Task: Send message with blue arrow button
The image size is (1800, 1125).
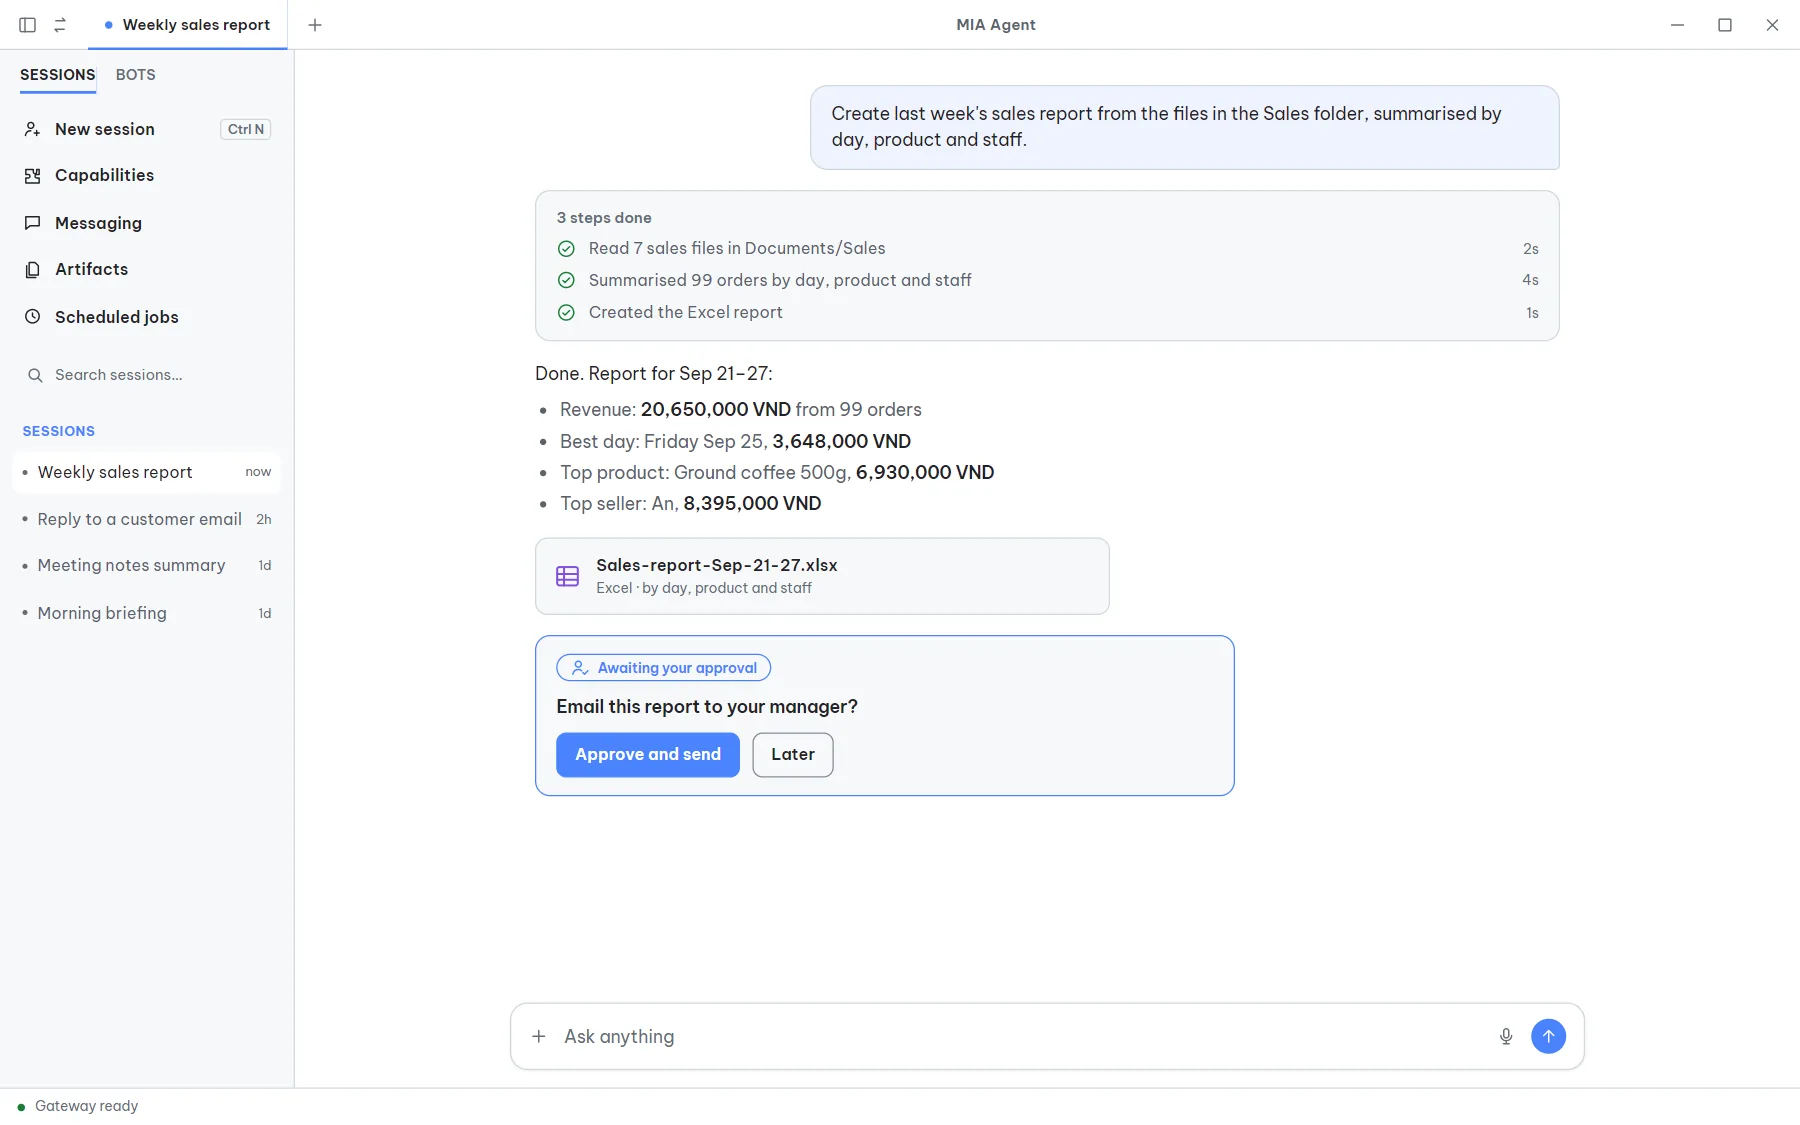Action: (1548, 1037)
